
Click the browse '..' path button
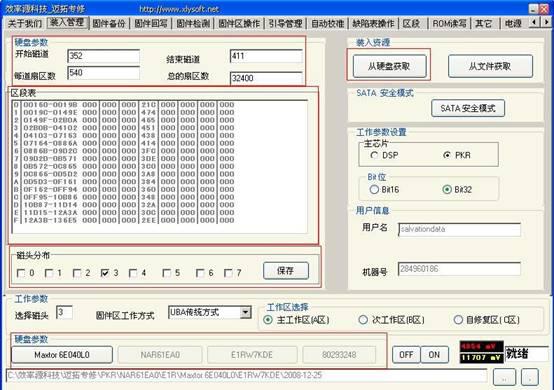[x=504, y=377]
